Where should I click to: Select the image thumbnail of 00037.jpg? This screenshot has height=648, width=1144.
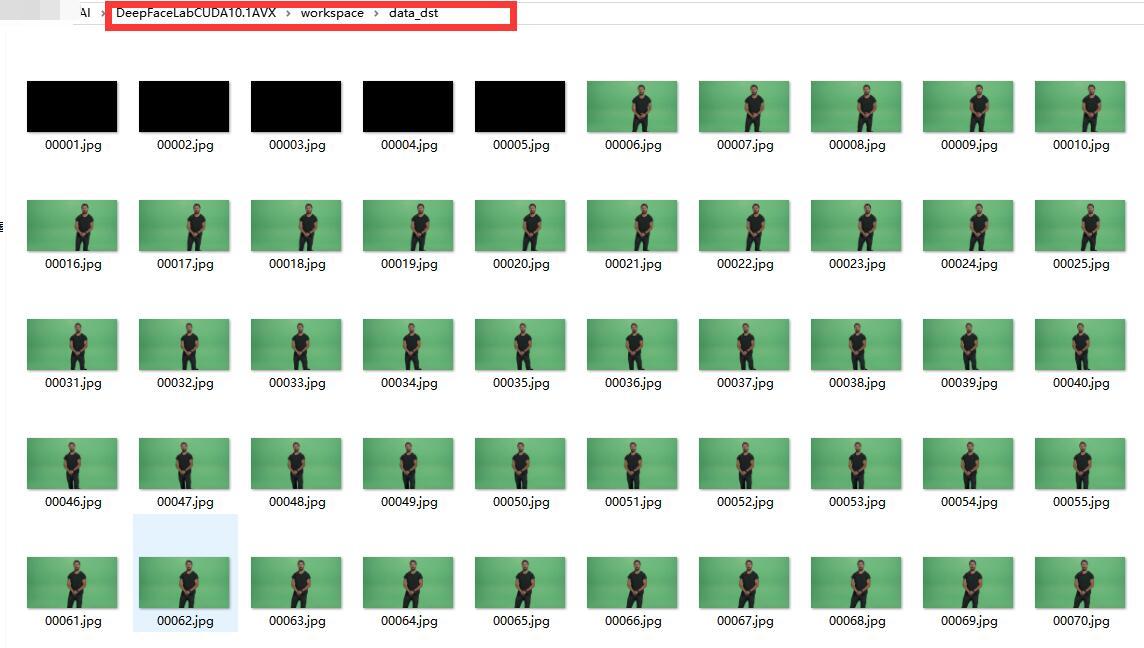744,344
